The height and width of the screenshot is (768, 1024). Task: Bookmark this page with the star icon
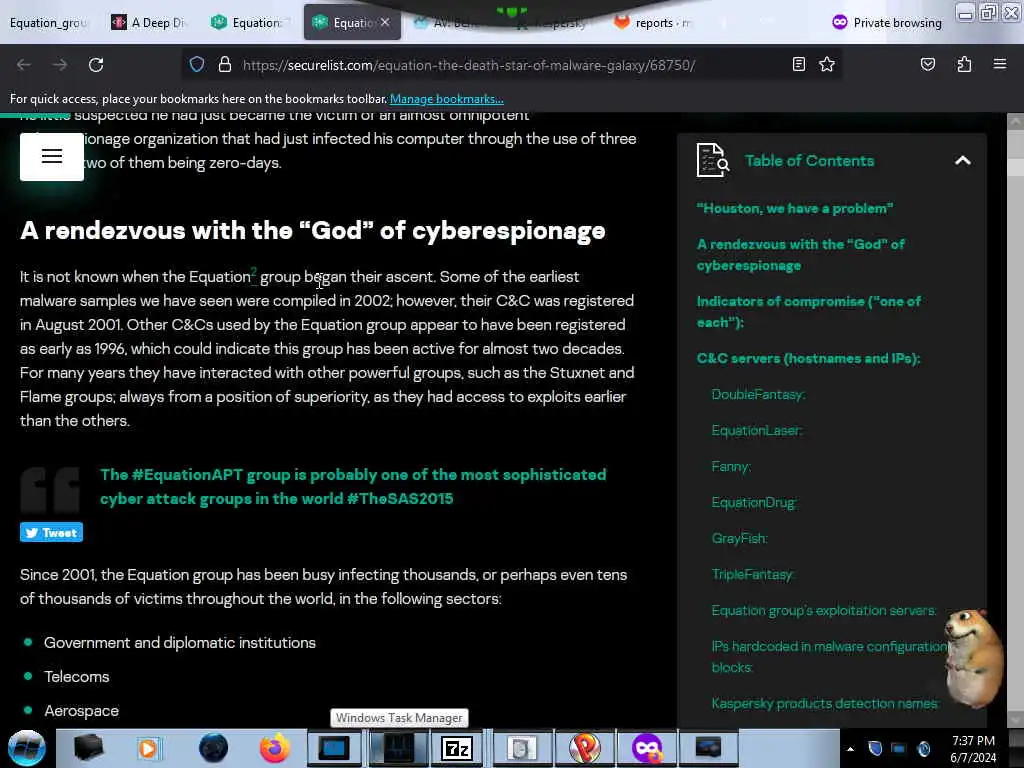pyautogui.click(x=827, y=64)
